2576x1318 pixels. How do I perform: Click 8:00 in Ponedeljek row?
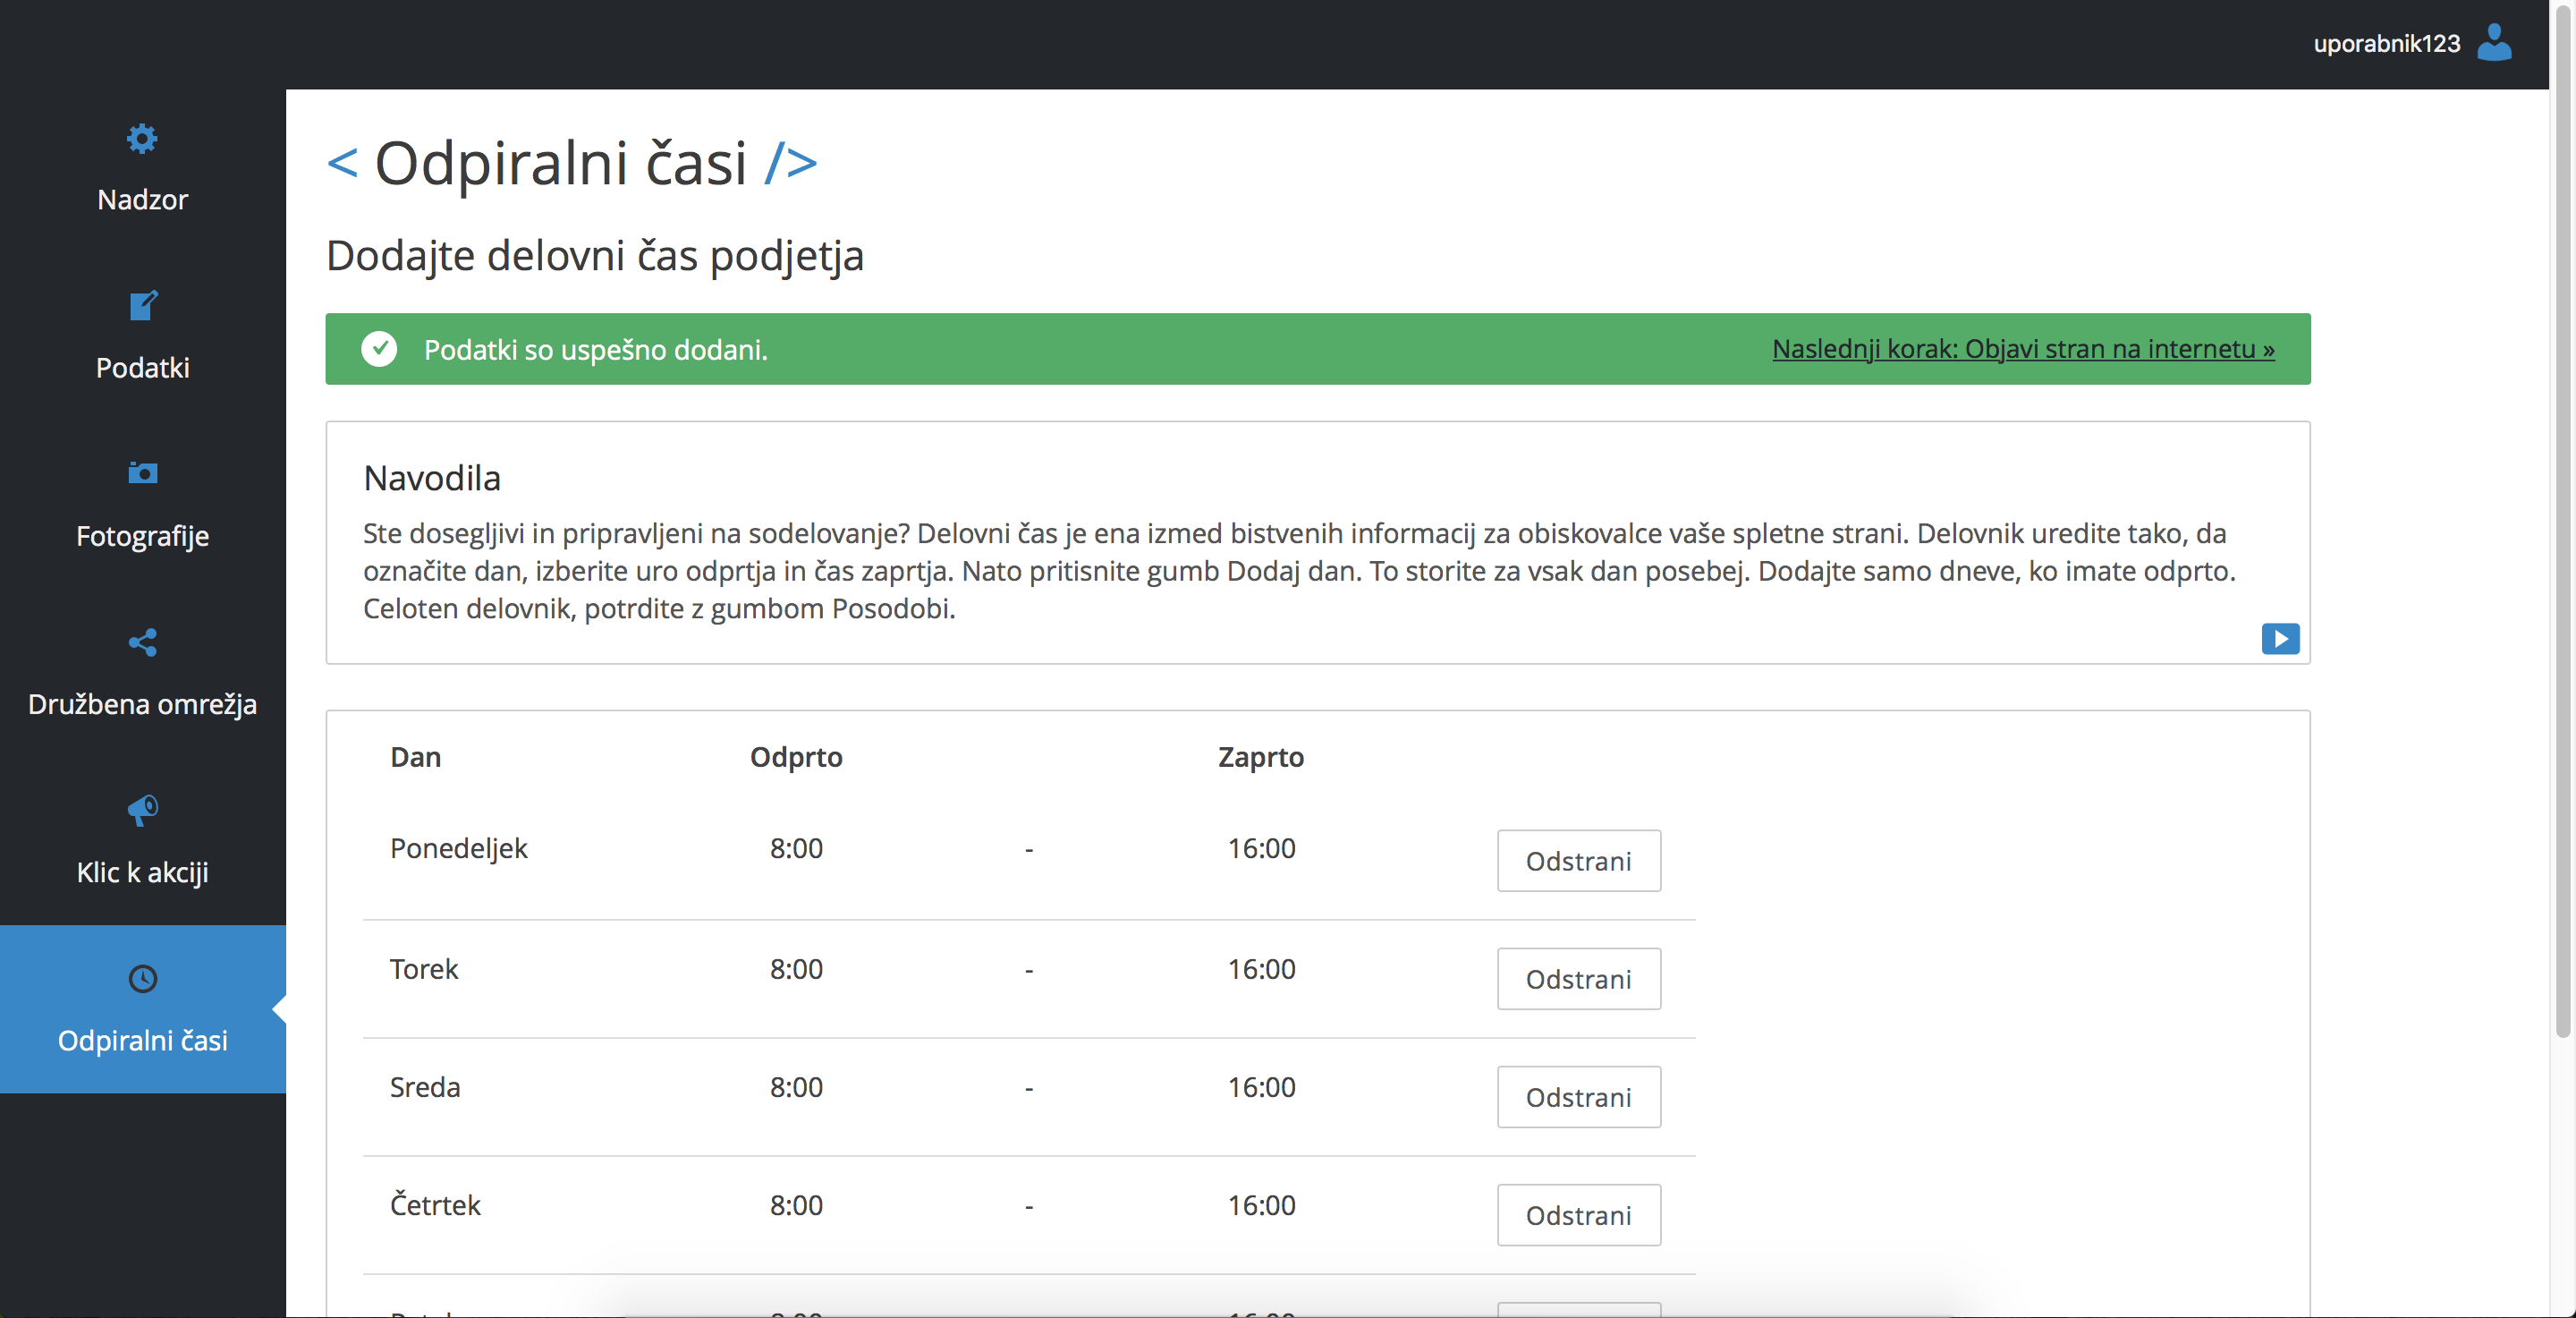(796, 848)
